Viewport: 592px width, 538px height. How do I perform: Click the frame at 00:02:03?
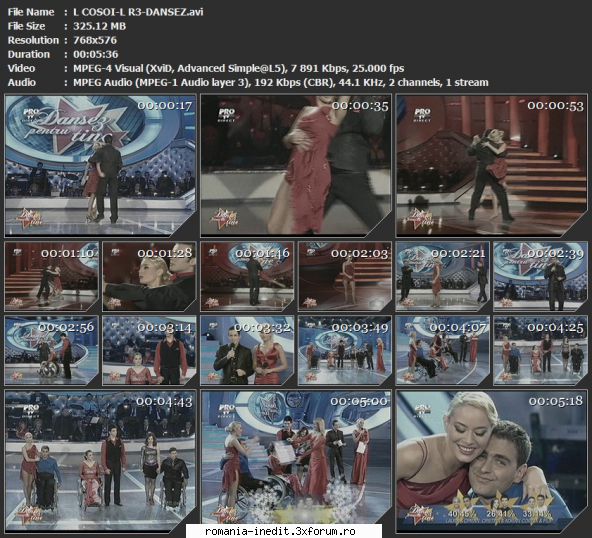click(345, 276)
